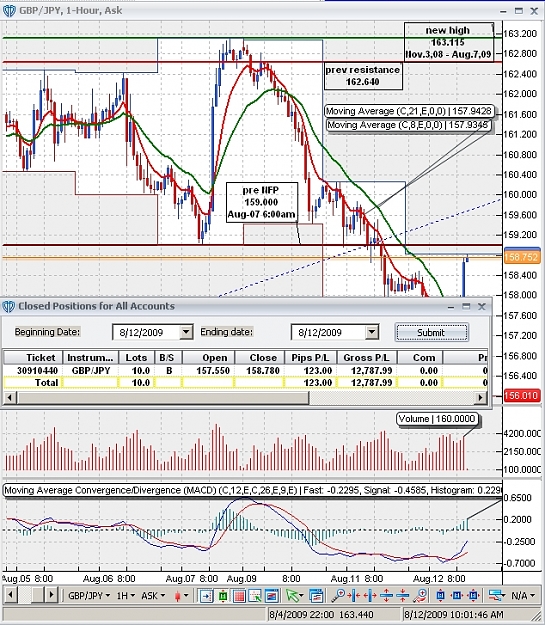Screen dimensions: 545x625
Task: Click the vertical fit blue box icon
Action: coord(441,596)
